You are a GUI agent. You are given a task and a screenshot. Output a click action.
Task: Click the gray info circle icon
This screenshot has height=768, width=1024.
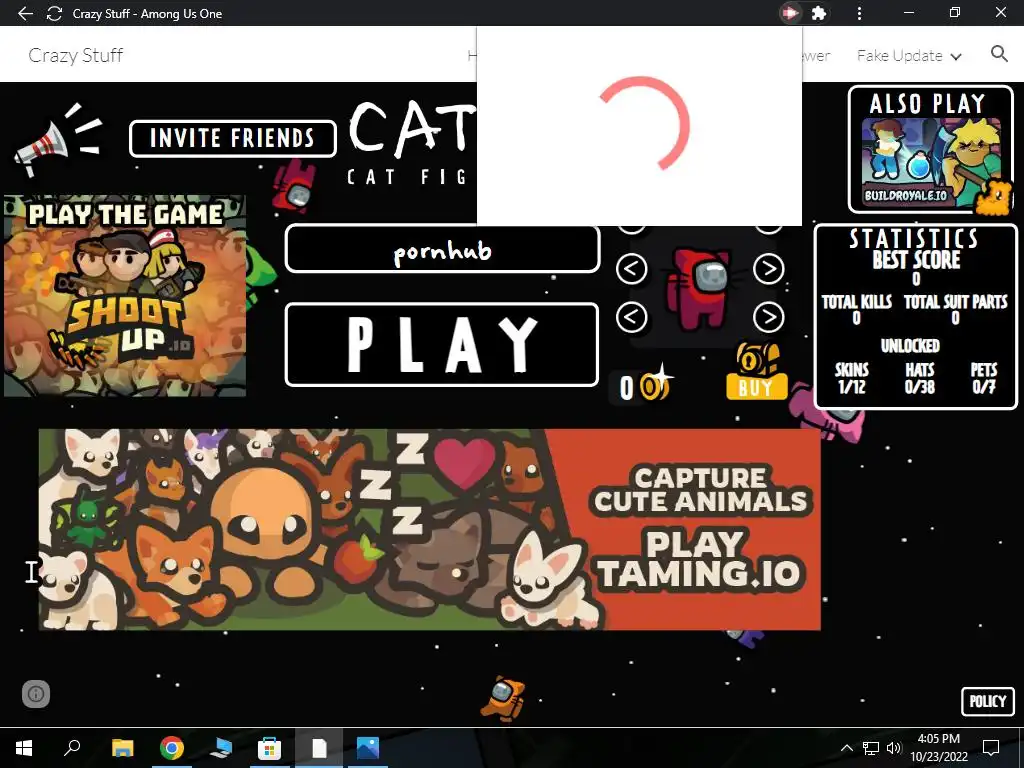tap(36, 694)
